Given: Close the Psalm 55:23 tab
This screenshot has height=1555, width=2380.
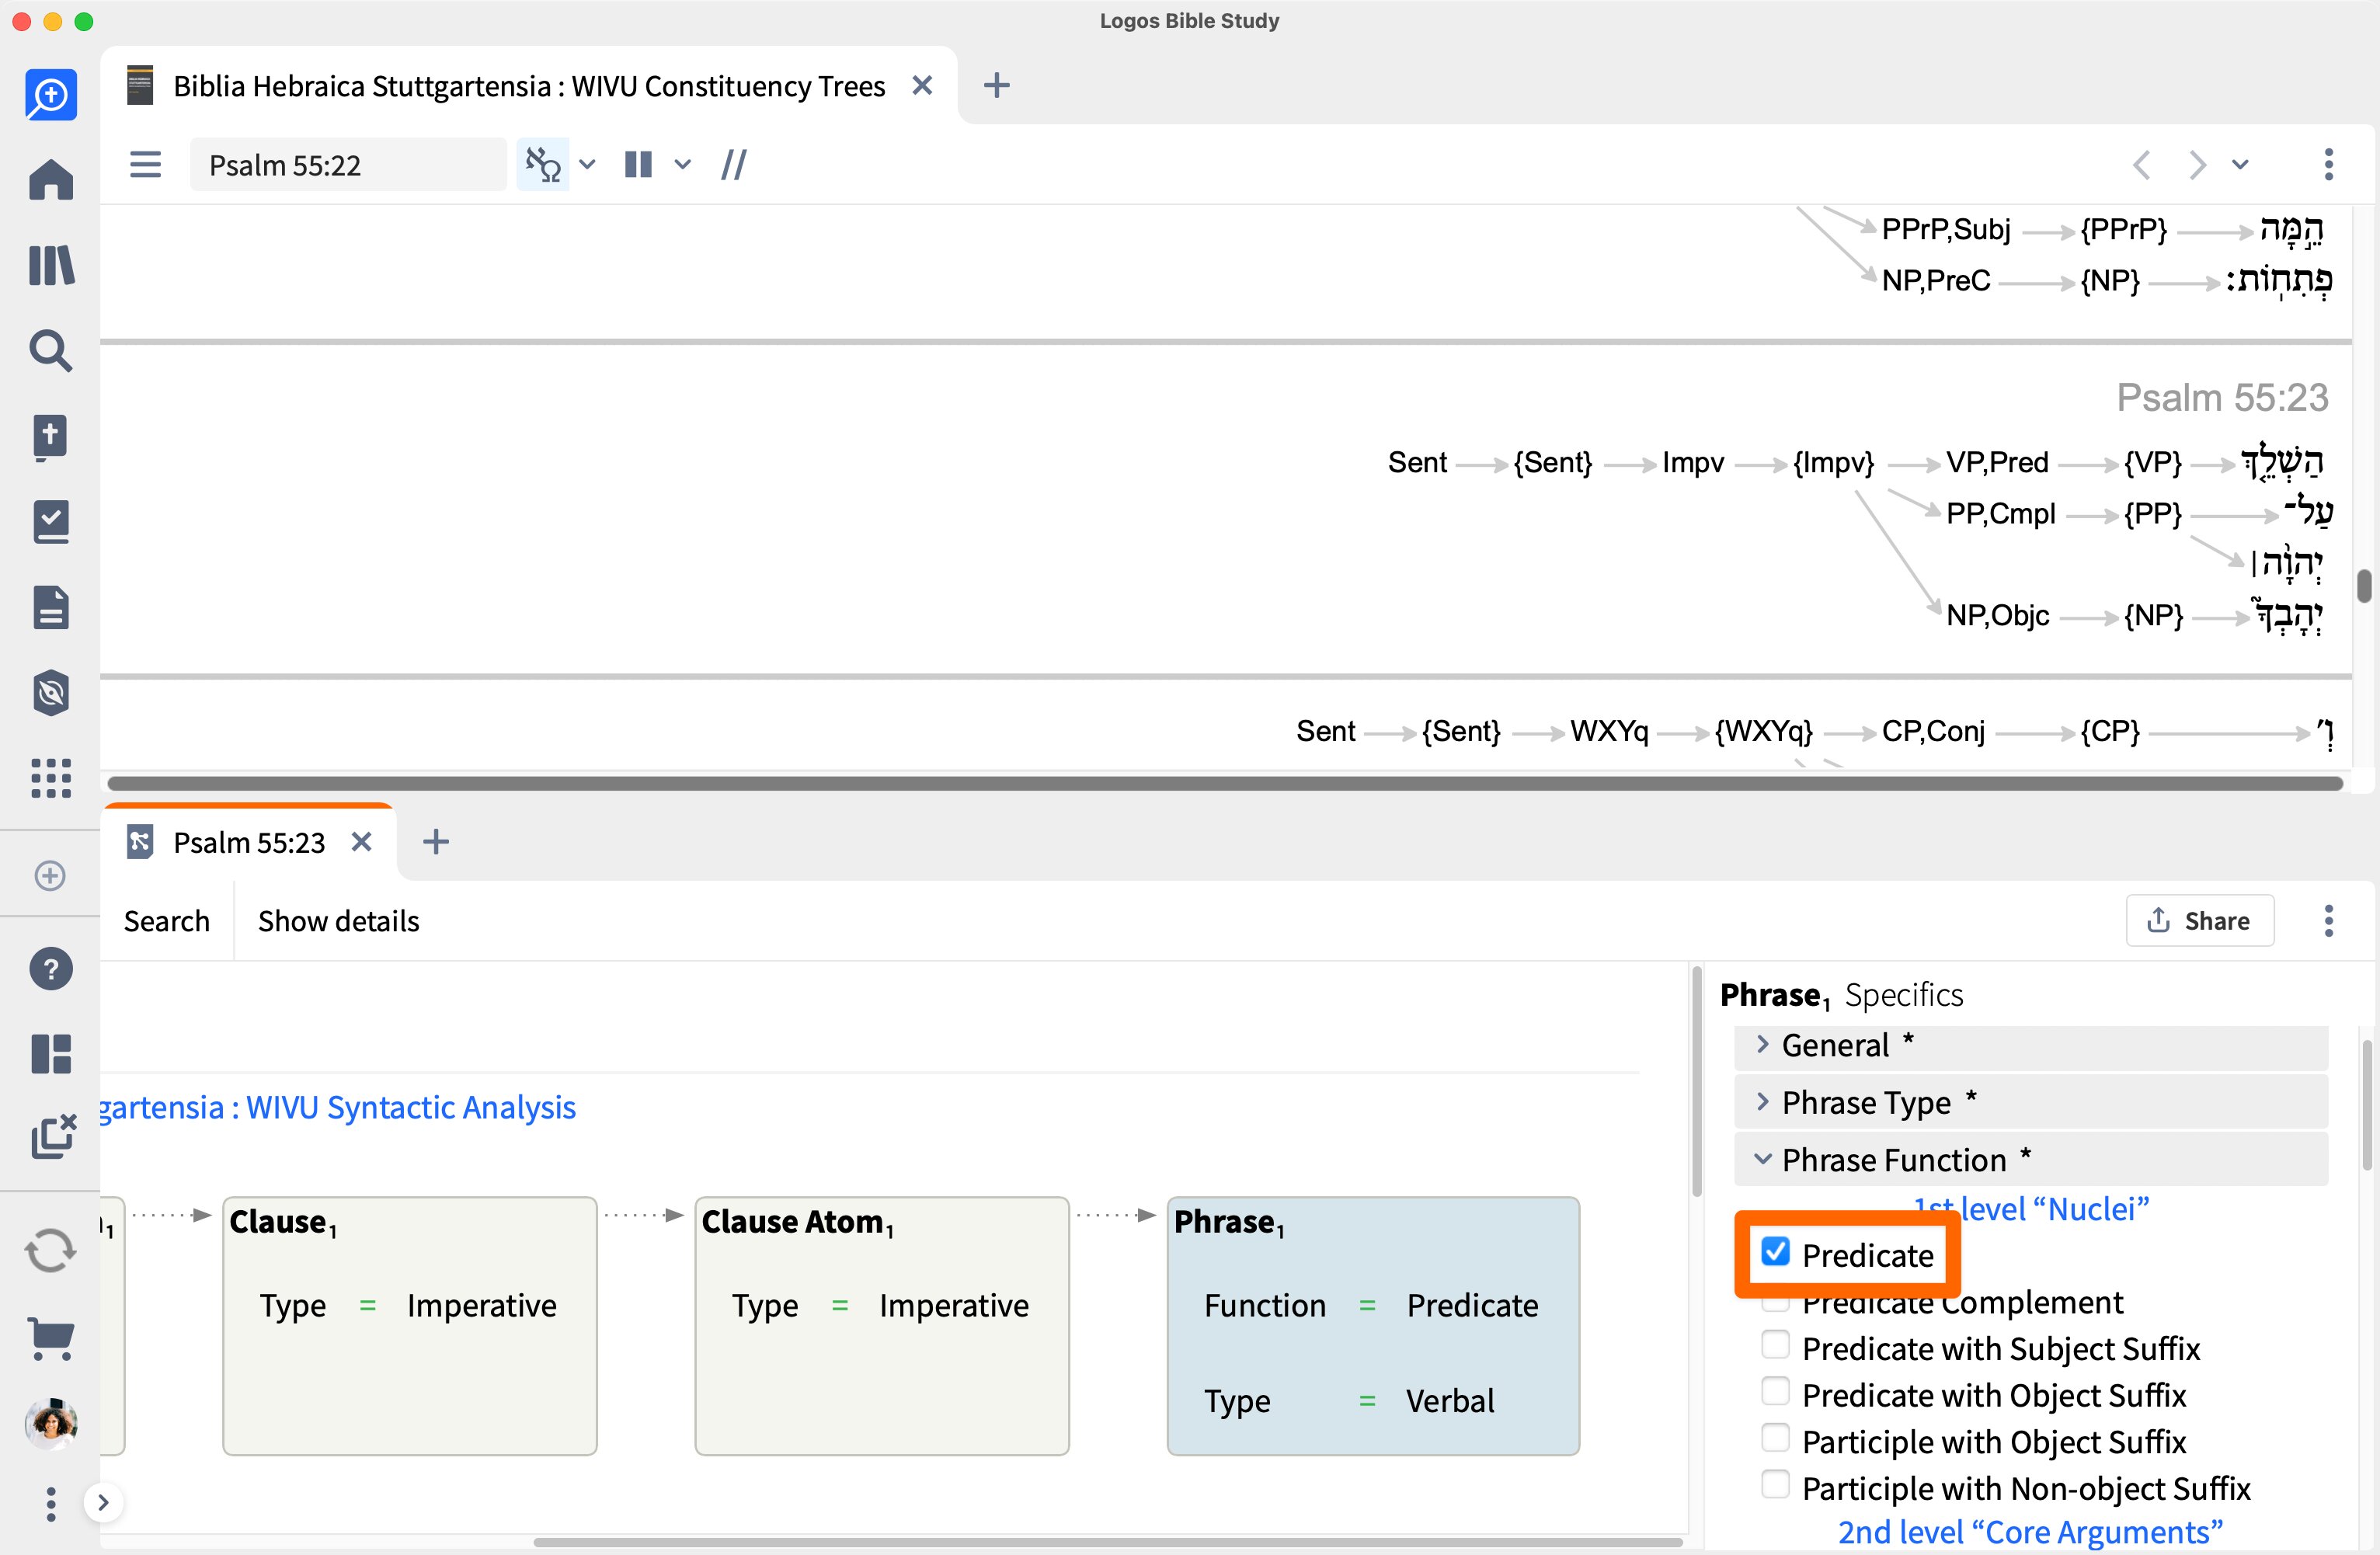Looking at the screenshot, I should coord(362,843).
